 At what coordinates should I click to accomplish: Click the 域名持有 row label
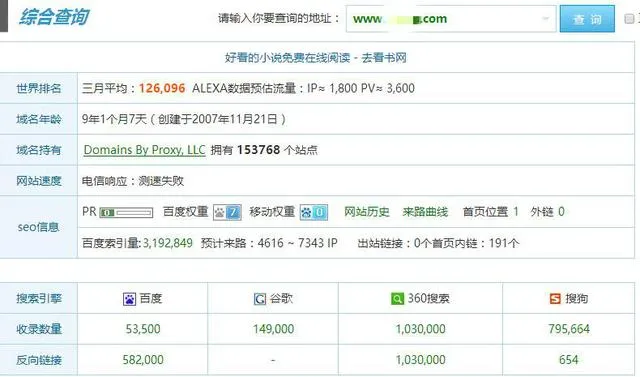[39, 150]
